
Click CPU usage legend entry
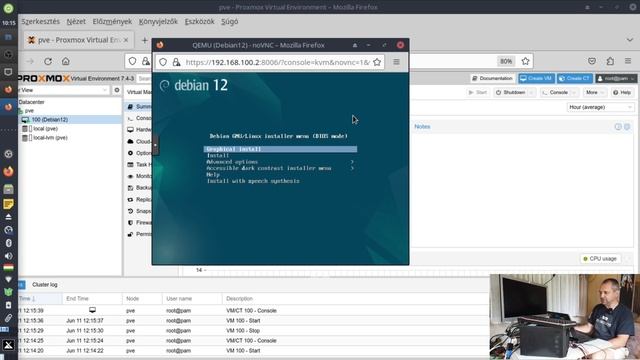click(x=600, y=259)
